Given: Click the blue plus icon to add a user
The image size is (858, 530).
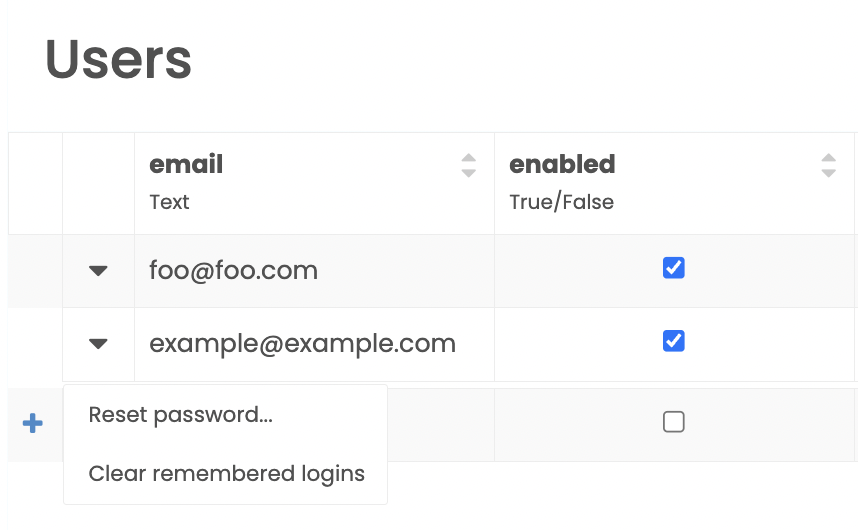Looking at the screenshot, I should tap(33, 423).
